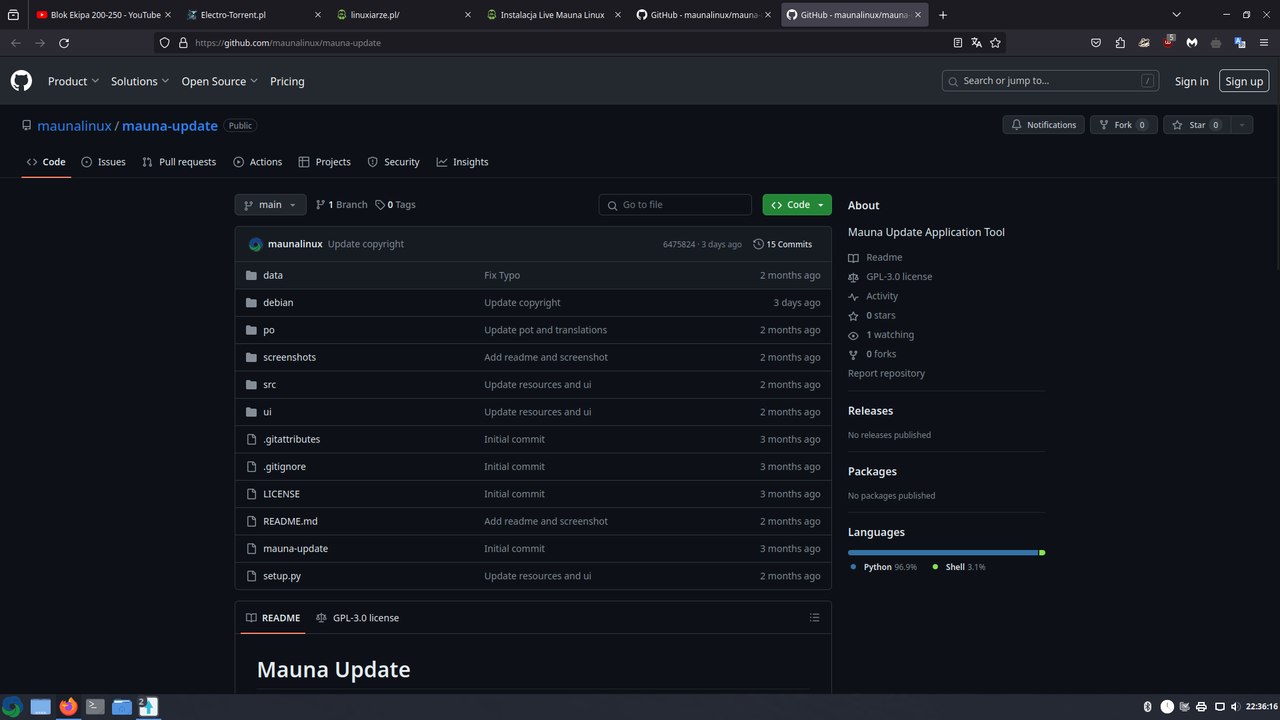This screenshot has width=1280, height=720.
Task: Click the GitHub logo icon
Action: [21, 81]
